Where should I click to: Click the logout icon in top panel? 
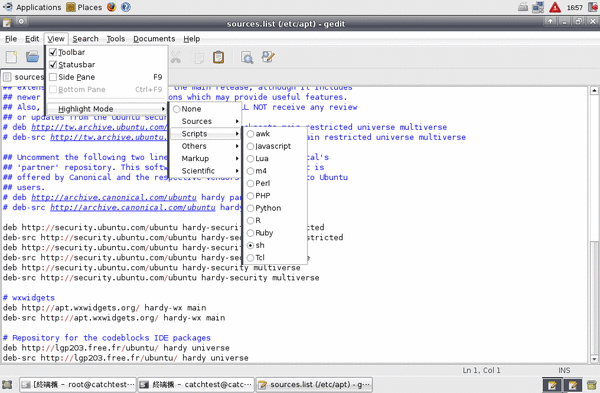click(x=593, y=7)
